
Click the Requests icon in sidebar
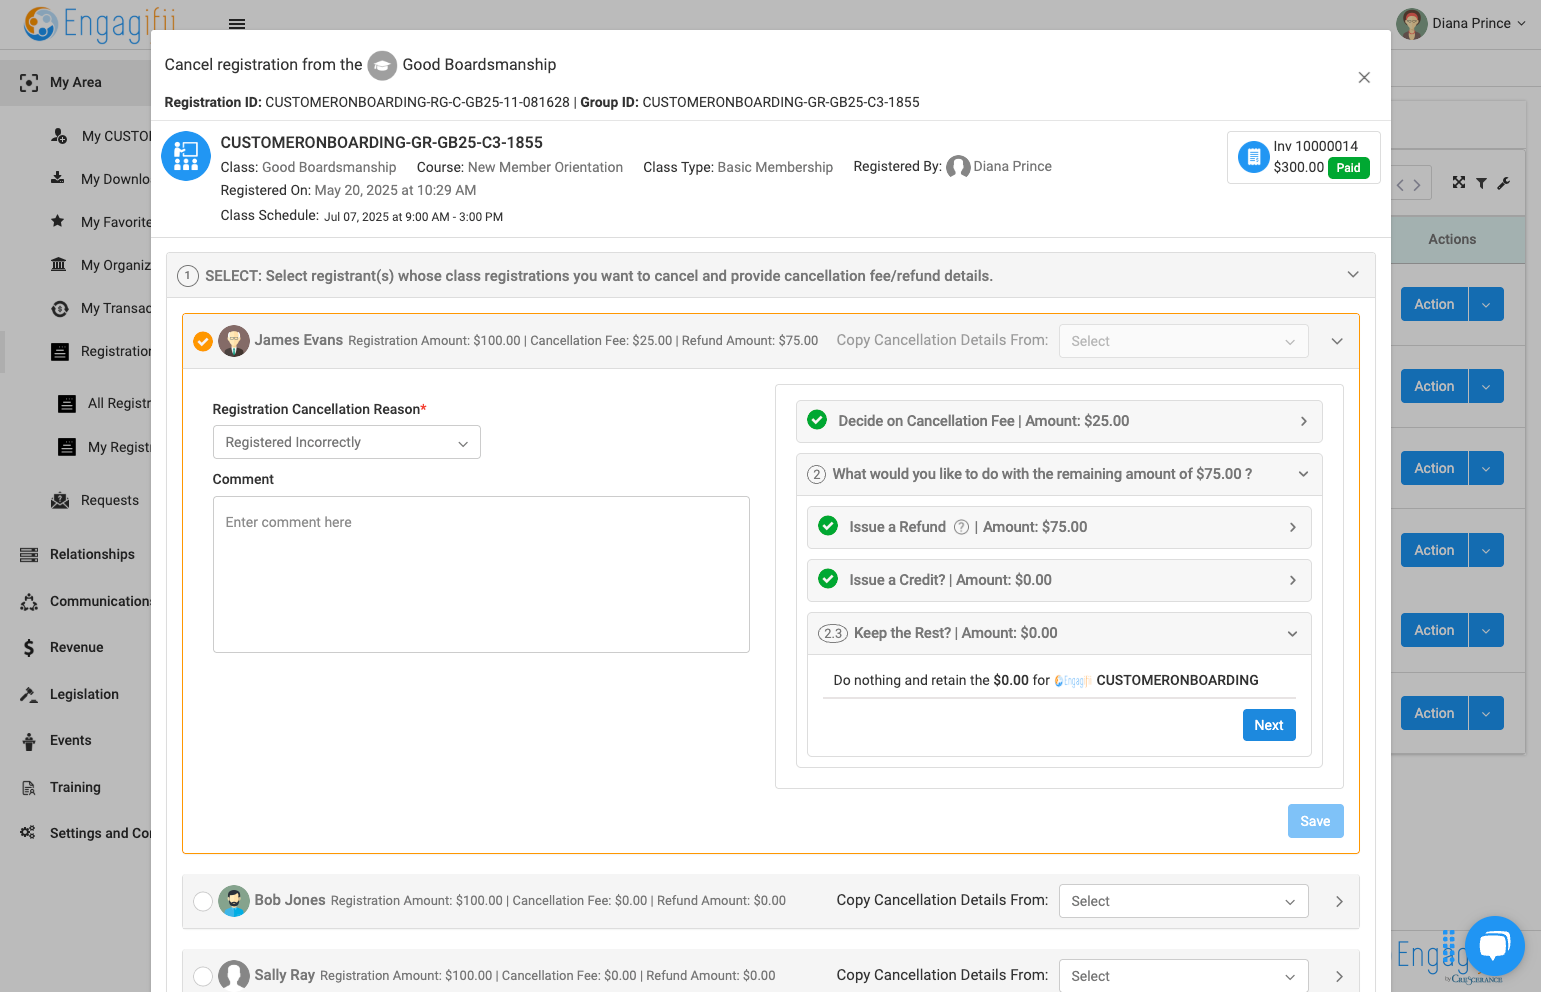coord(60,500)
